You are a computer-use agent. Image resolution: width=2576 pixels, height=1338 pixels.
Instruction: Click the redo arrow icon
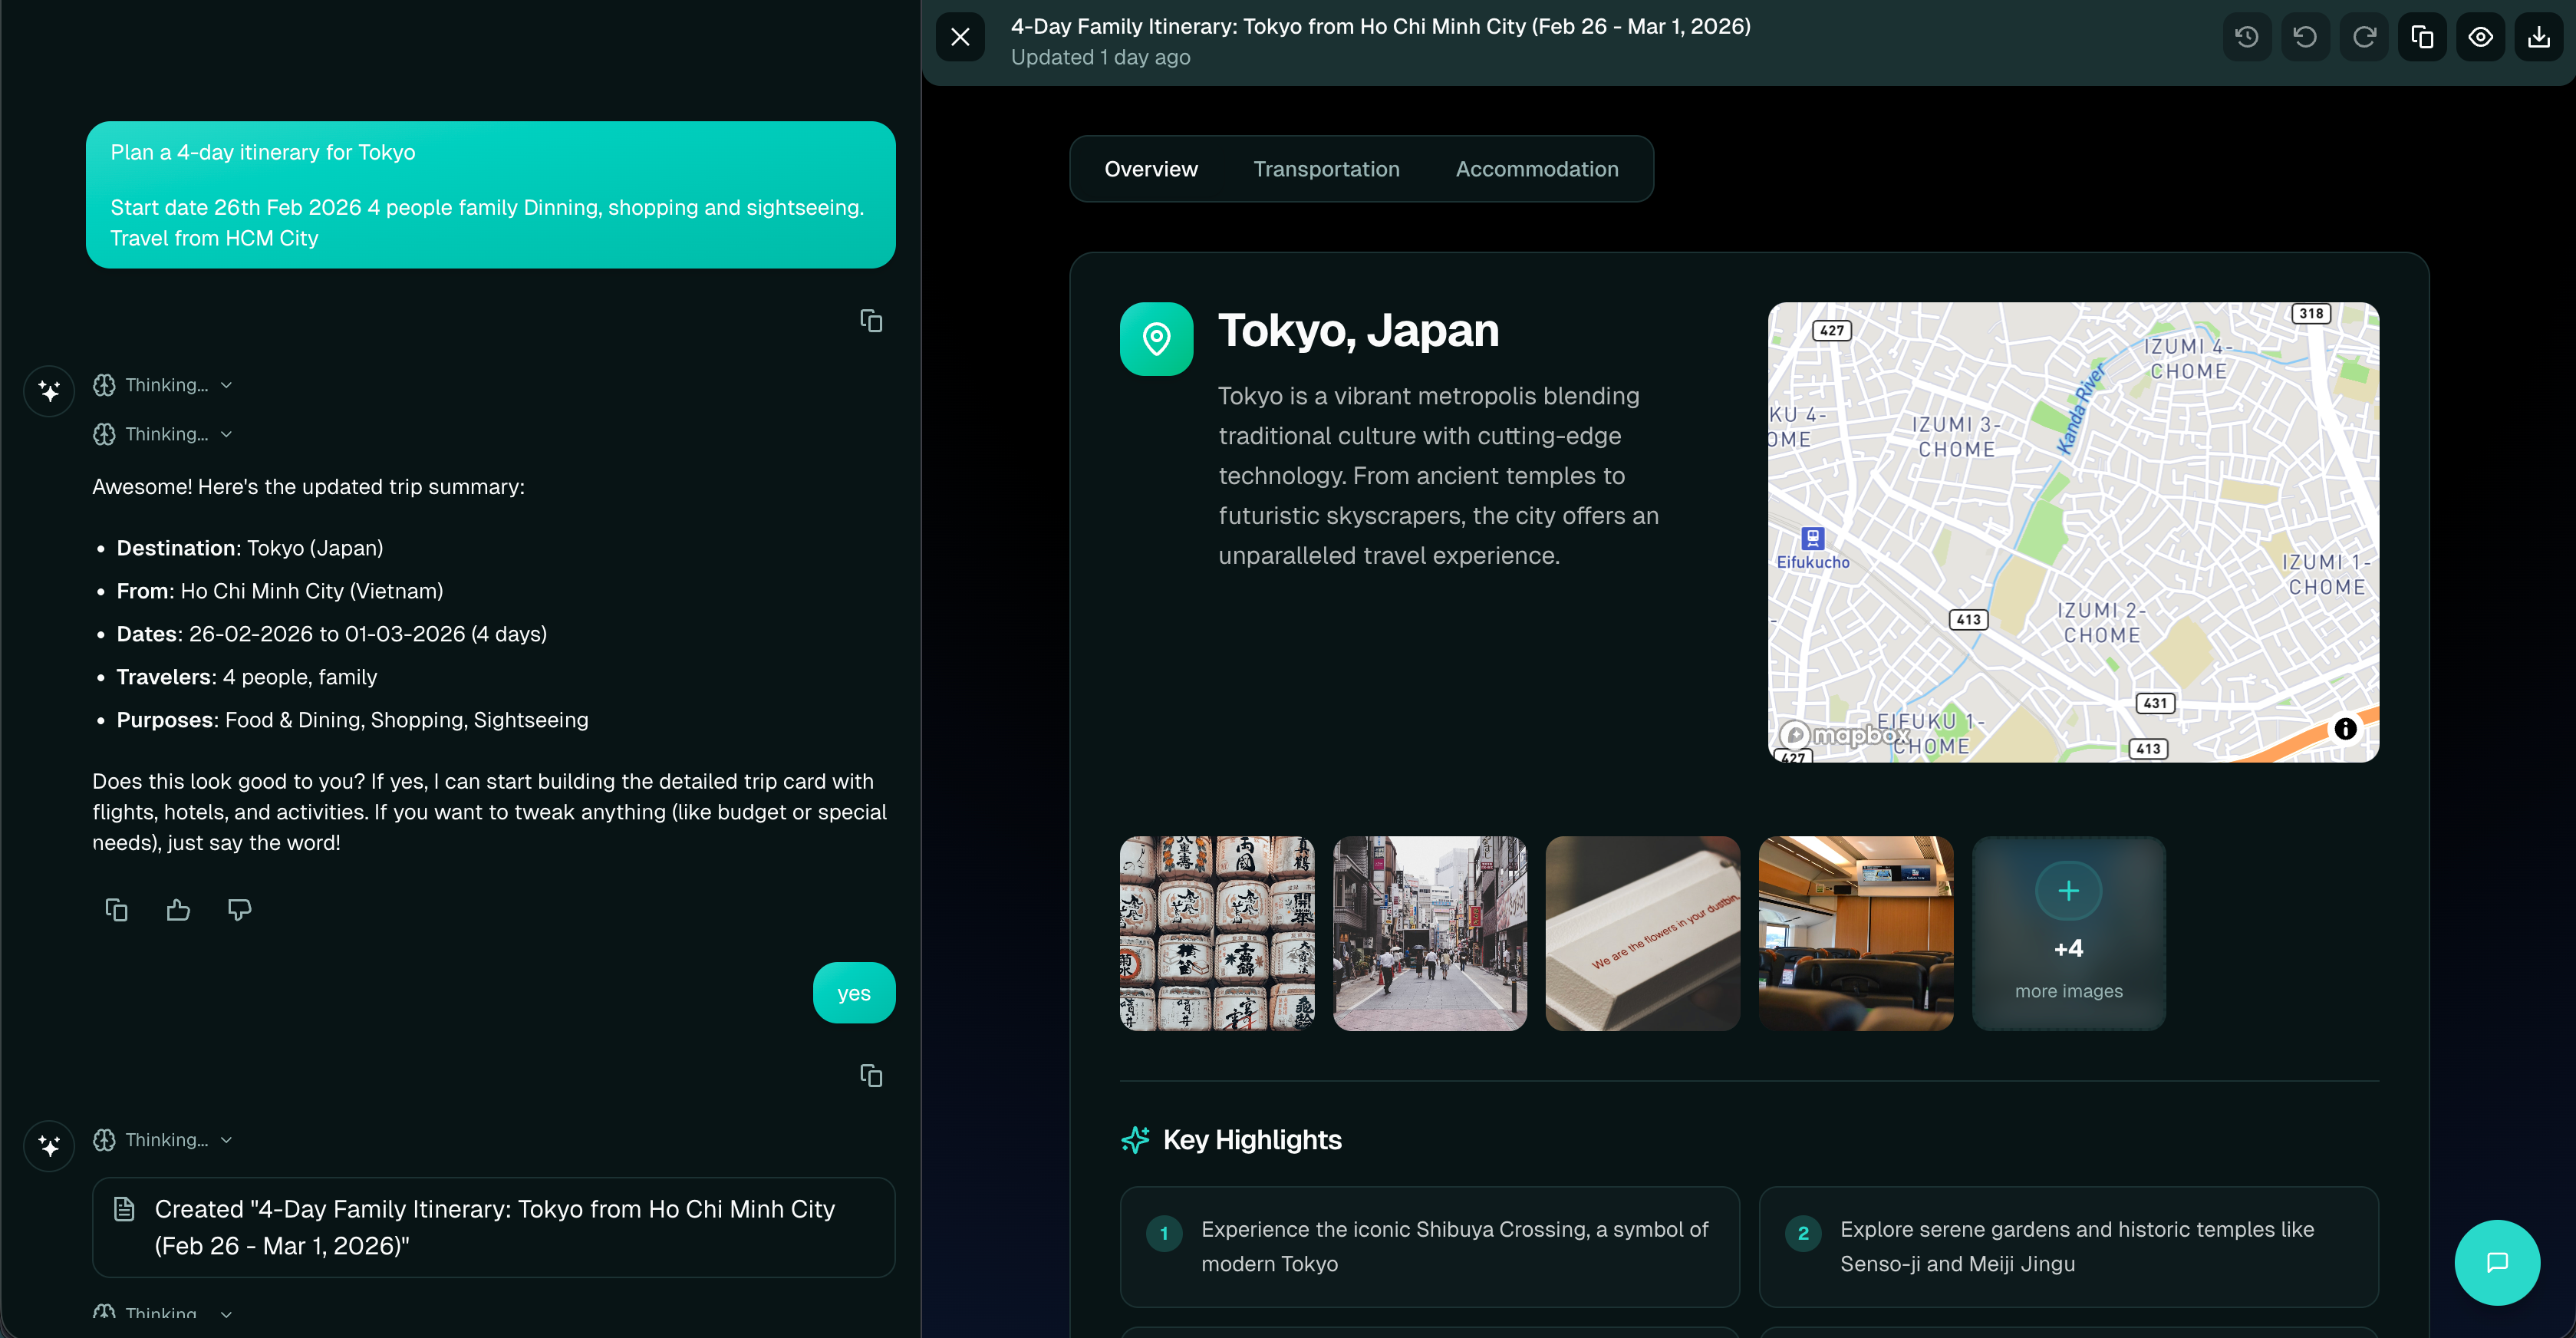(2364, 37)
